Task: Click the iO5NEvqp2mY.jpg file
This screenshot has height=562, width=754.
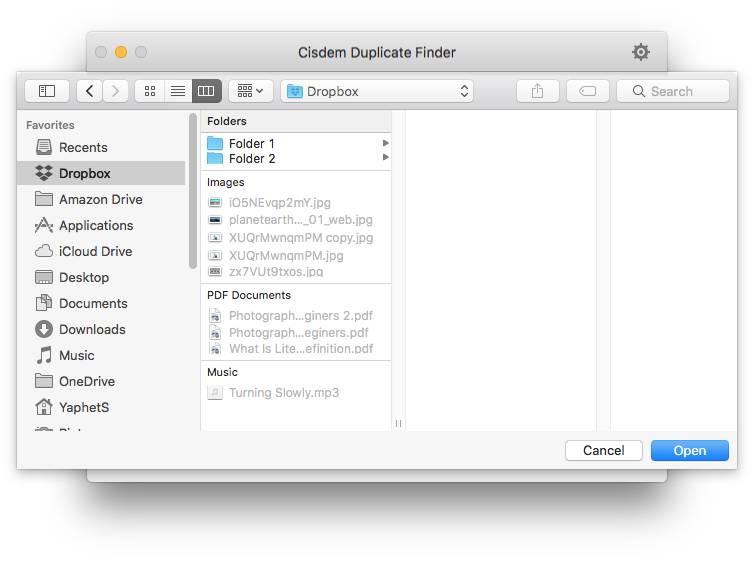Action: 296,202
